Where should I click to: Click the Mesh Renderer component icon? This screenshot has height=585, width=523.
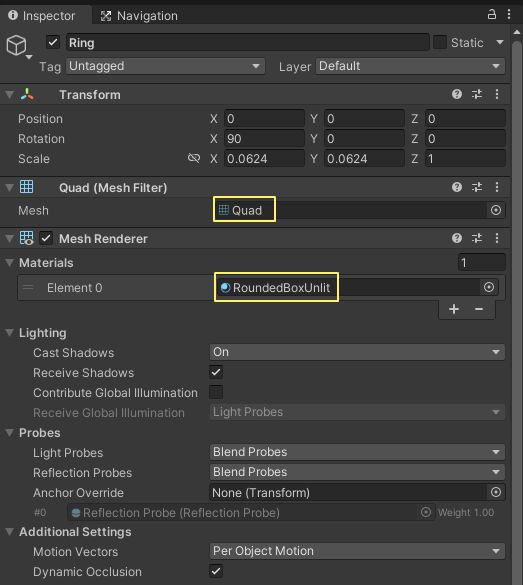tap(26, 238)
